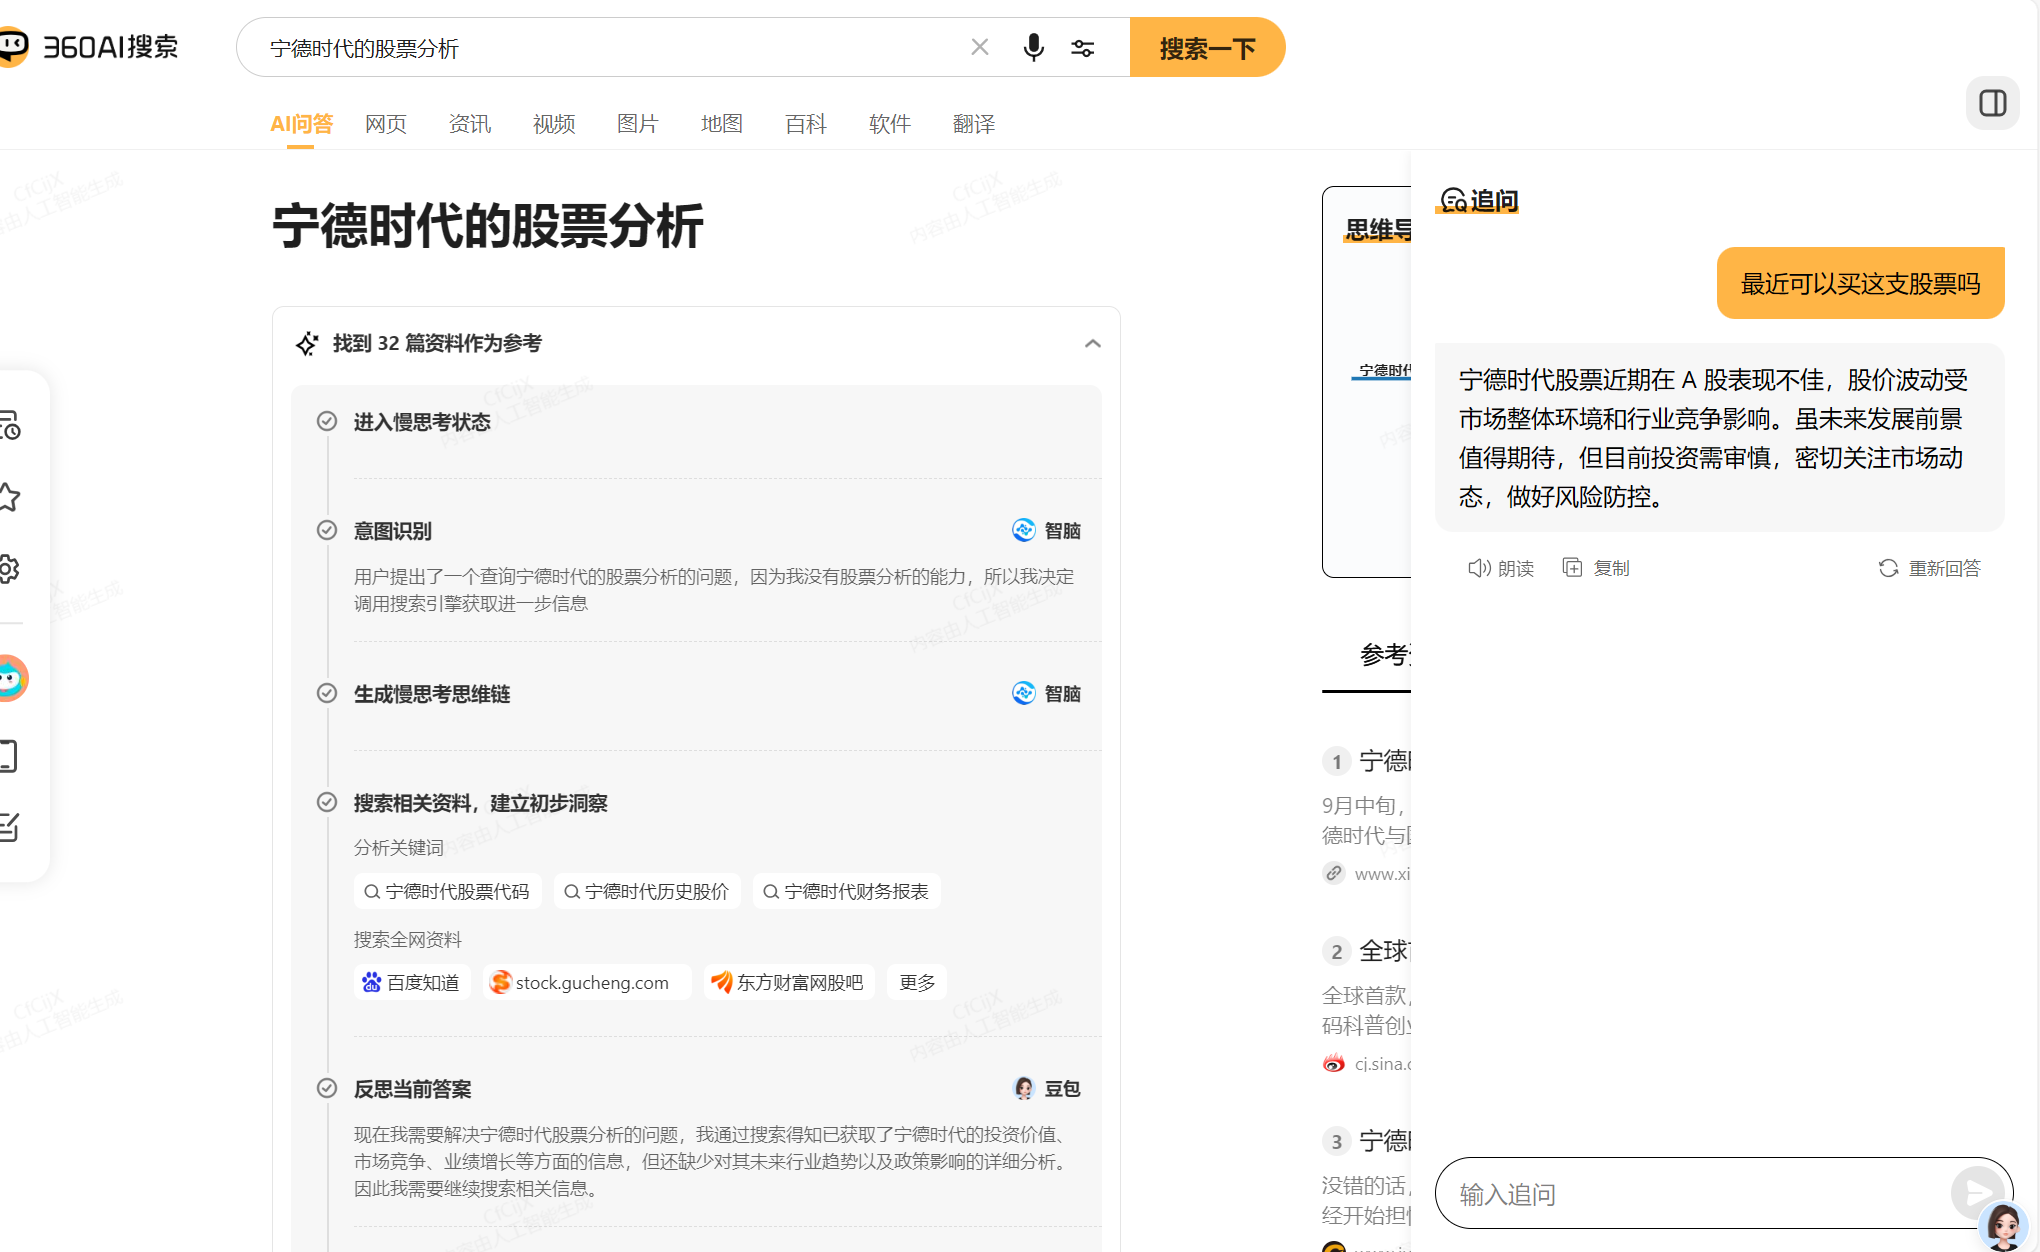Expand 更多 search sources

tap(917, 983)
